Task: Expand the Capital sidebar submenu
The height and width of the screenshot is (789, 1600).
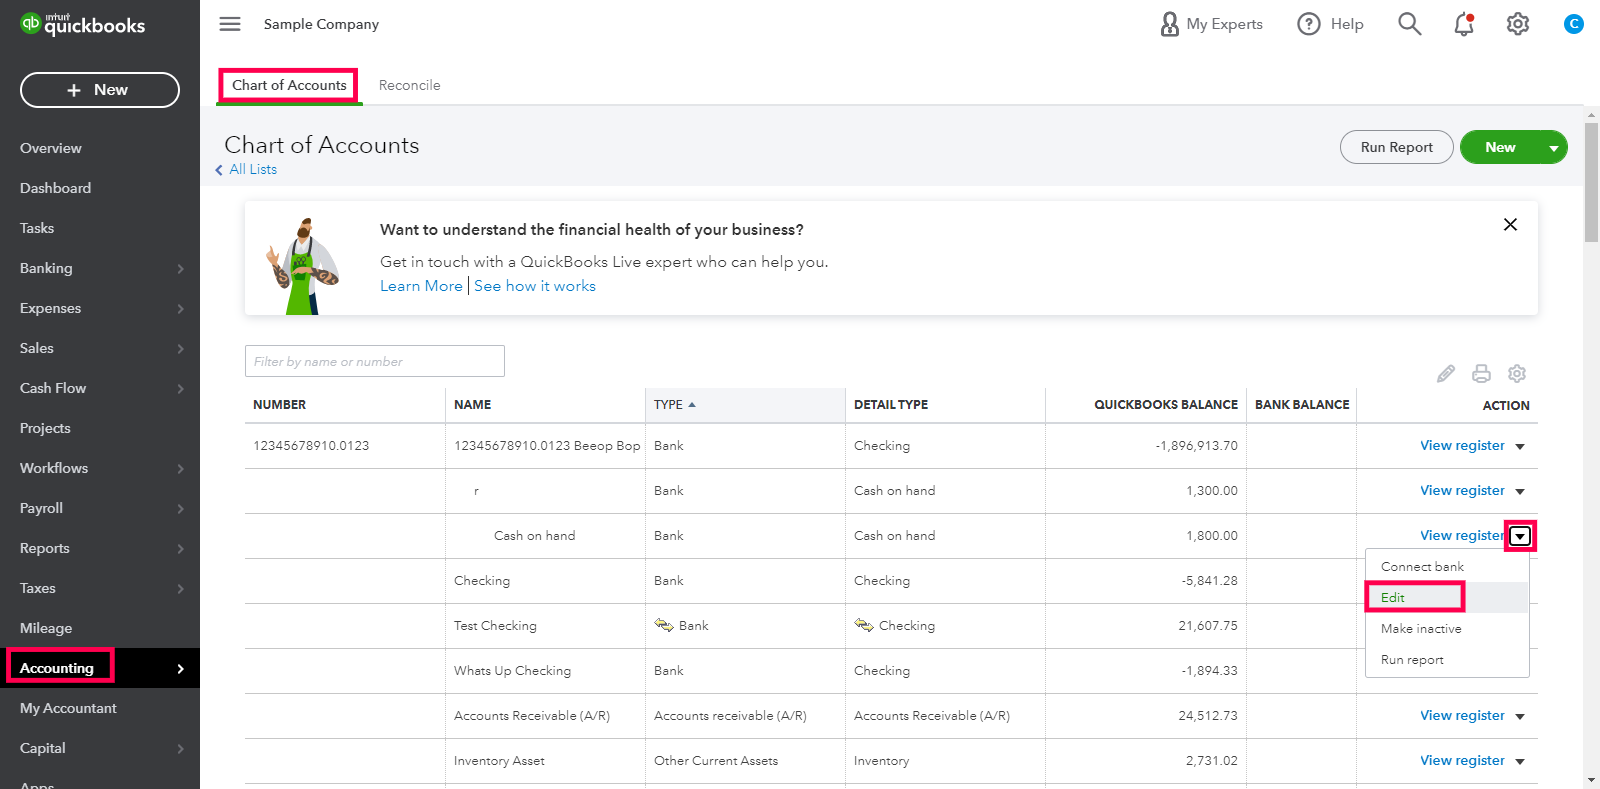Action: [181, 748]
